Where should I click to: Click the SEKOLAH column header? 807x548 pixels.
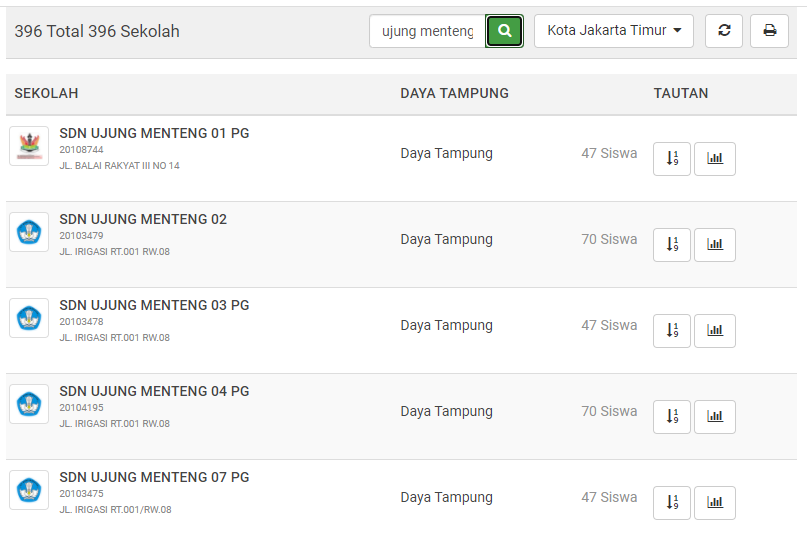46,93
